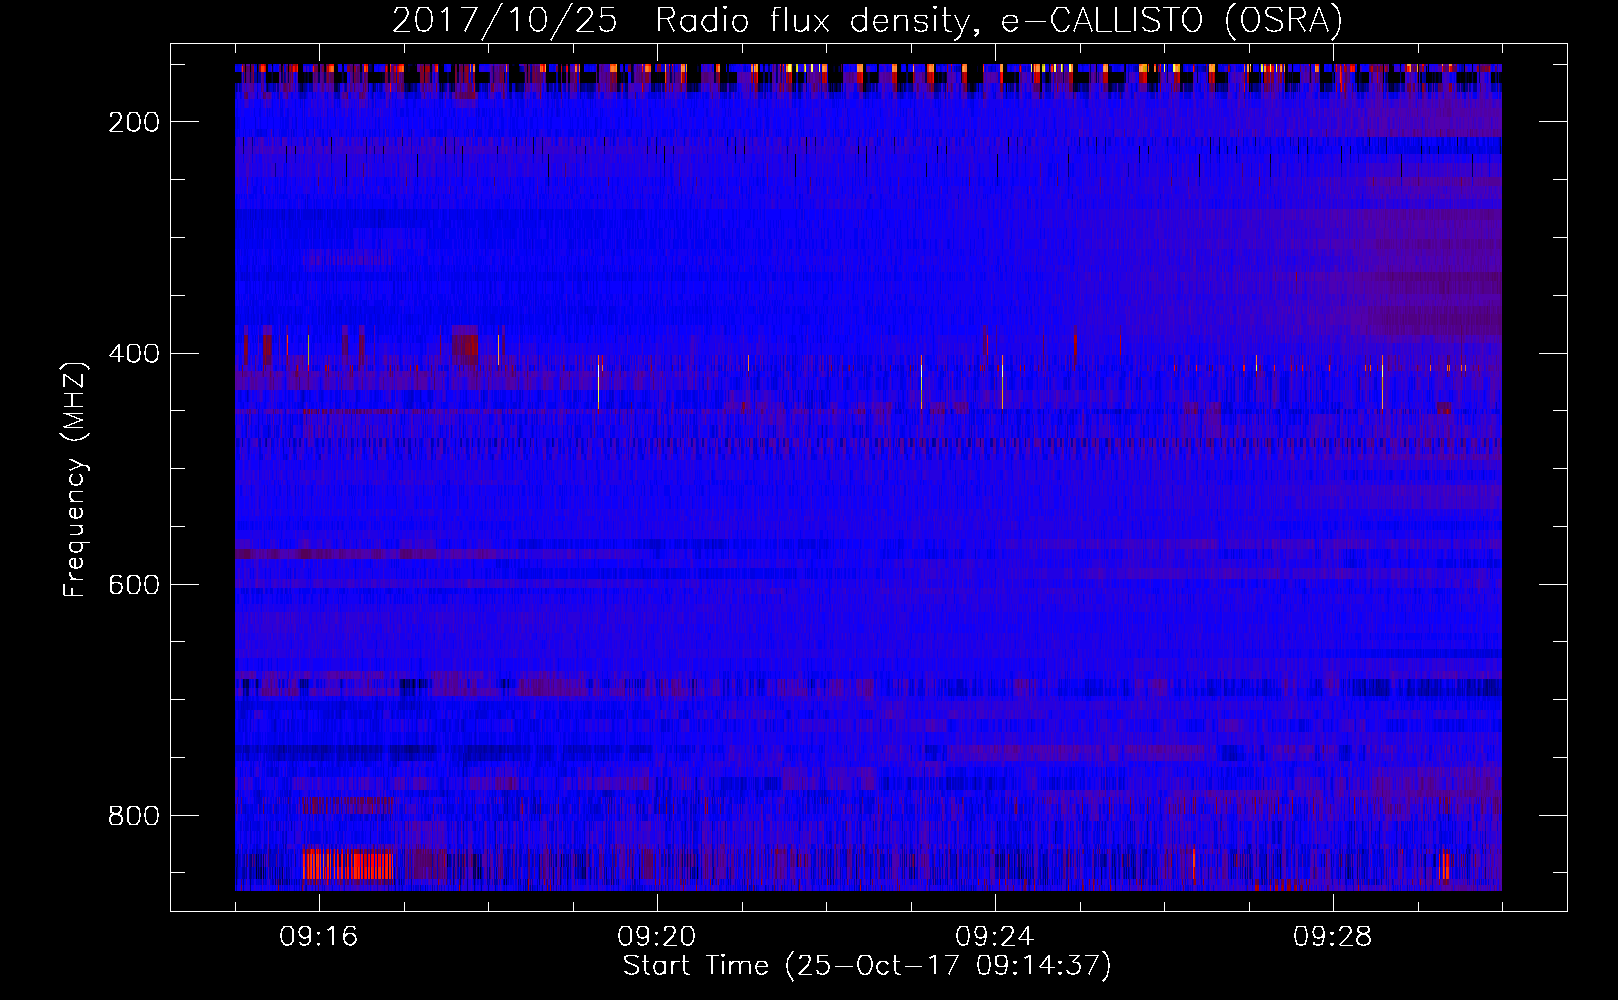Click the 09:28 time tick label
This screenshot has width=1618, height=1000.
[1333, 937]
